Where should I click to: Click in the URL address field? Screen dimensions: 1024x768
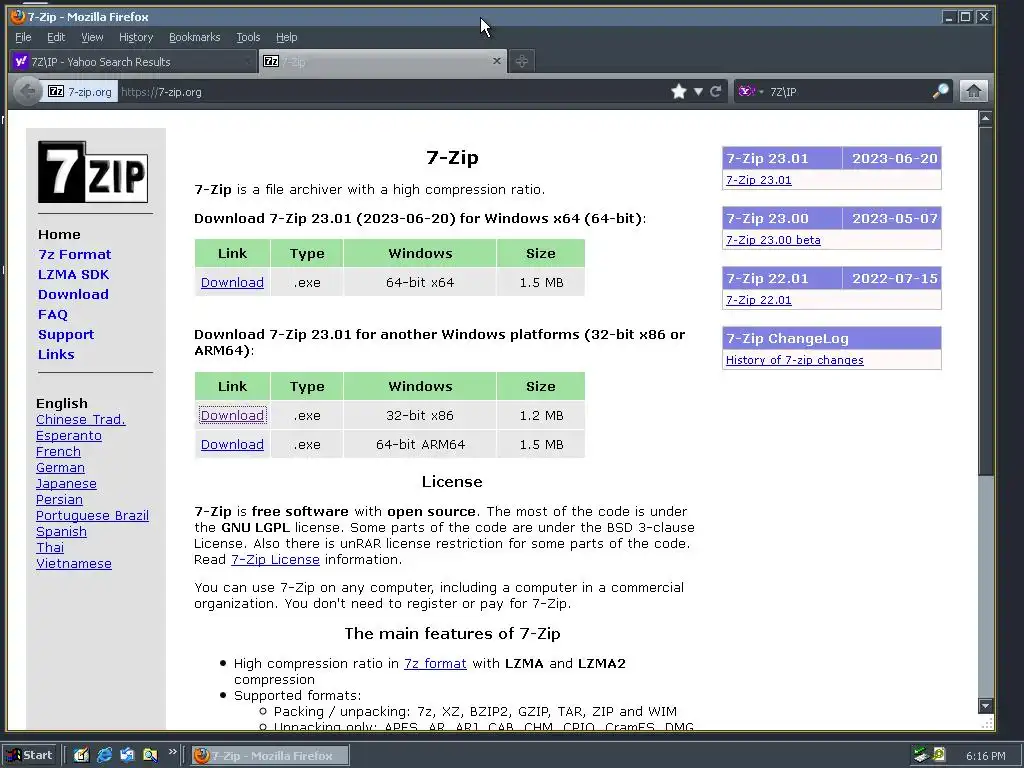392,91
